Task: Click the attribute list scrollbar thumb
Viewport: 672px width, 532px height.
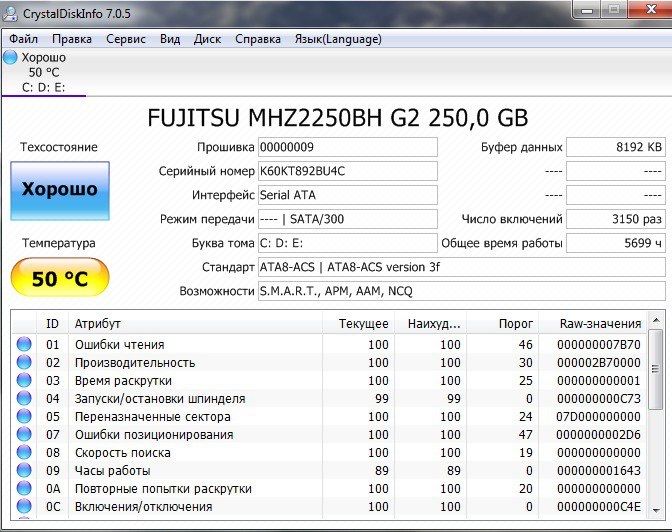Action: [655, 369]
